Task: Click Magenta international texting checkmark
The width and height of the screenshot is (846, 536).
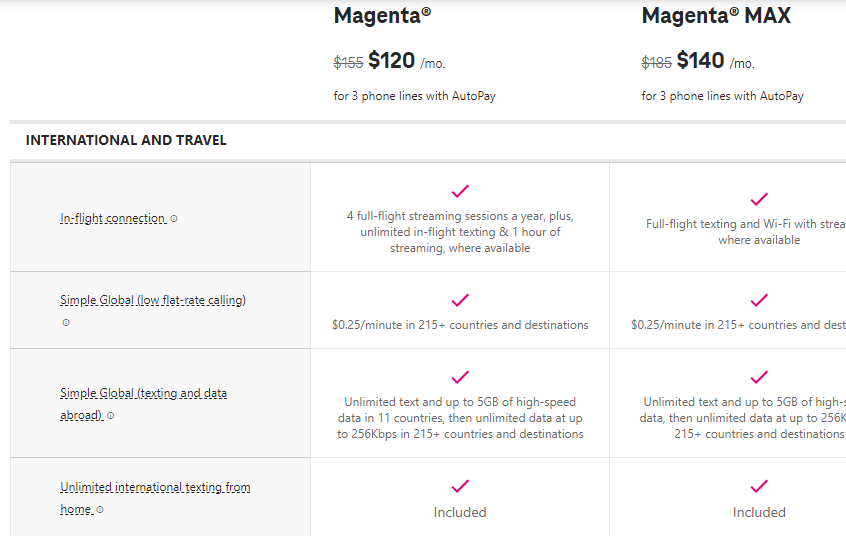Action: (460, 486)
